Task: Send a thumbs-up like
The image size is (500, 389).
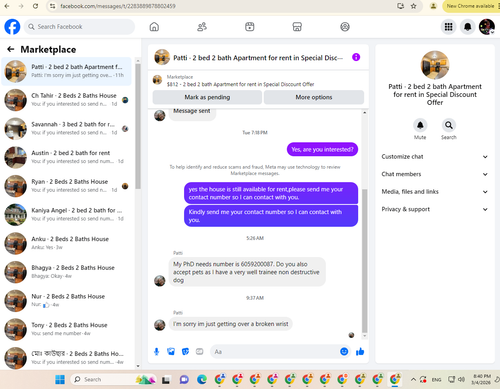Action: 360,351
